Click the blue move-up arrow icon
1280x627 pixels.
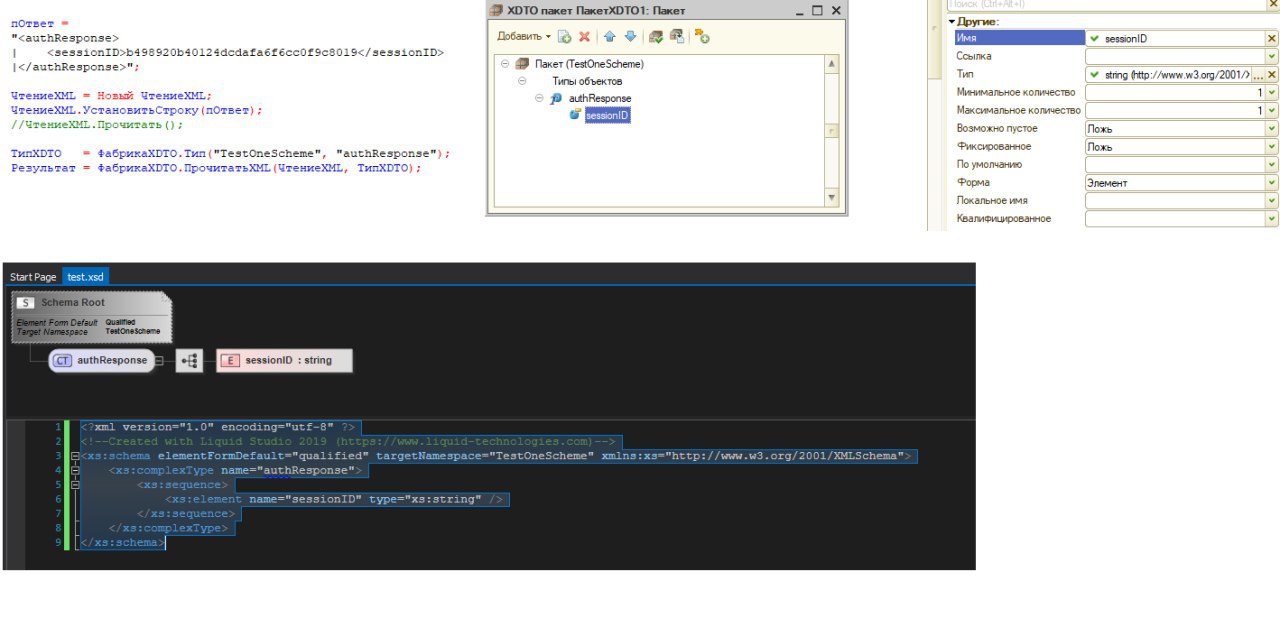[609, 37]
